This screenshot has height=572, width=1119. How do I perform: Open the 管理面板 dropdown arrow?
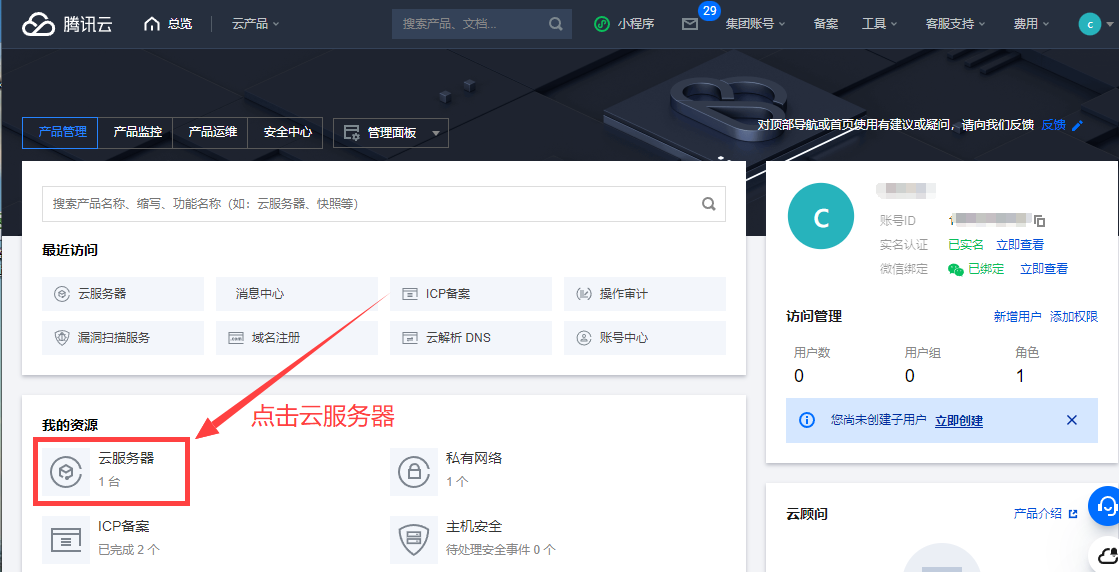tap(436, 133)
